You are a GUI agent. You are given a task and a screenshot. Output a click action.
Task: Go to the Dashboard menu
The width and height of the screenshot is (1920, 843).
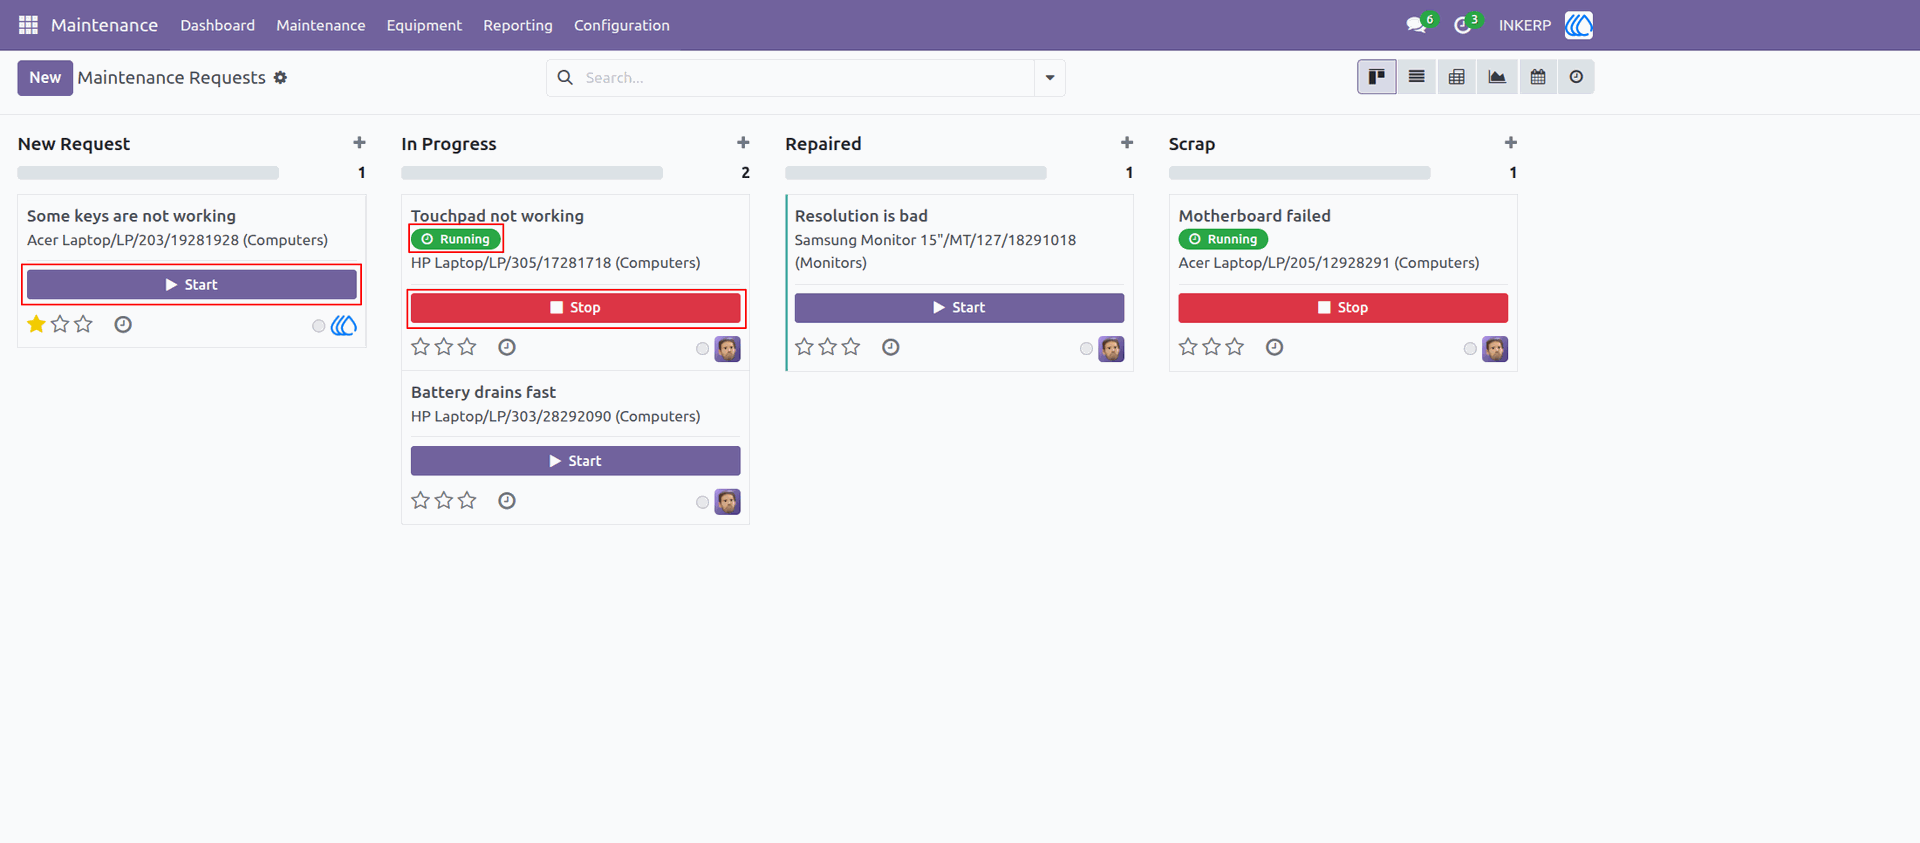pos(218,25)
